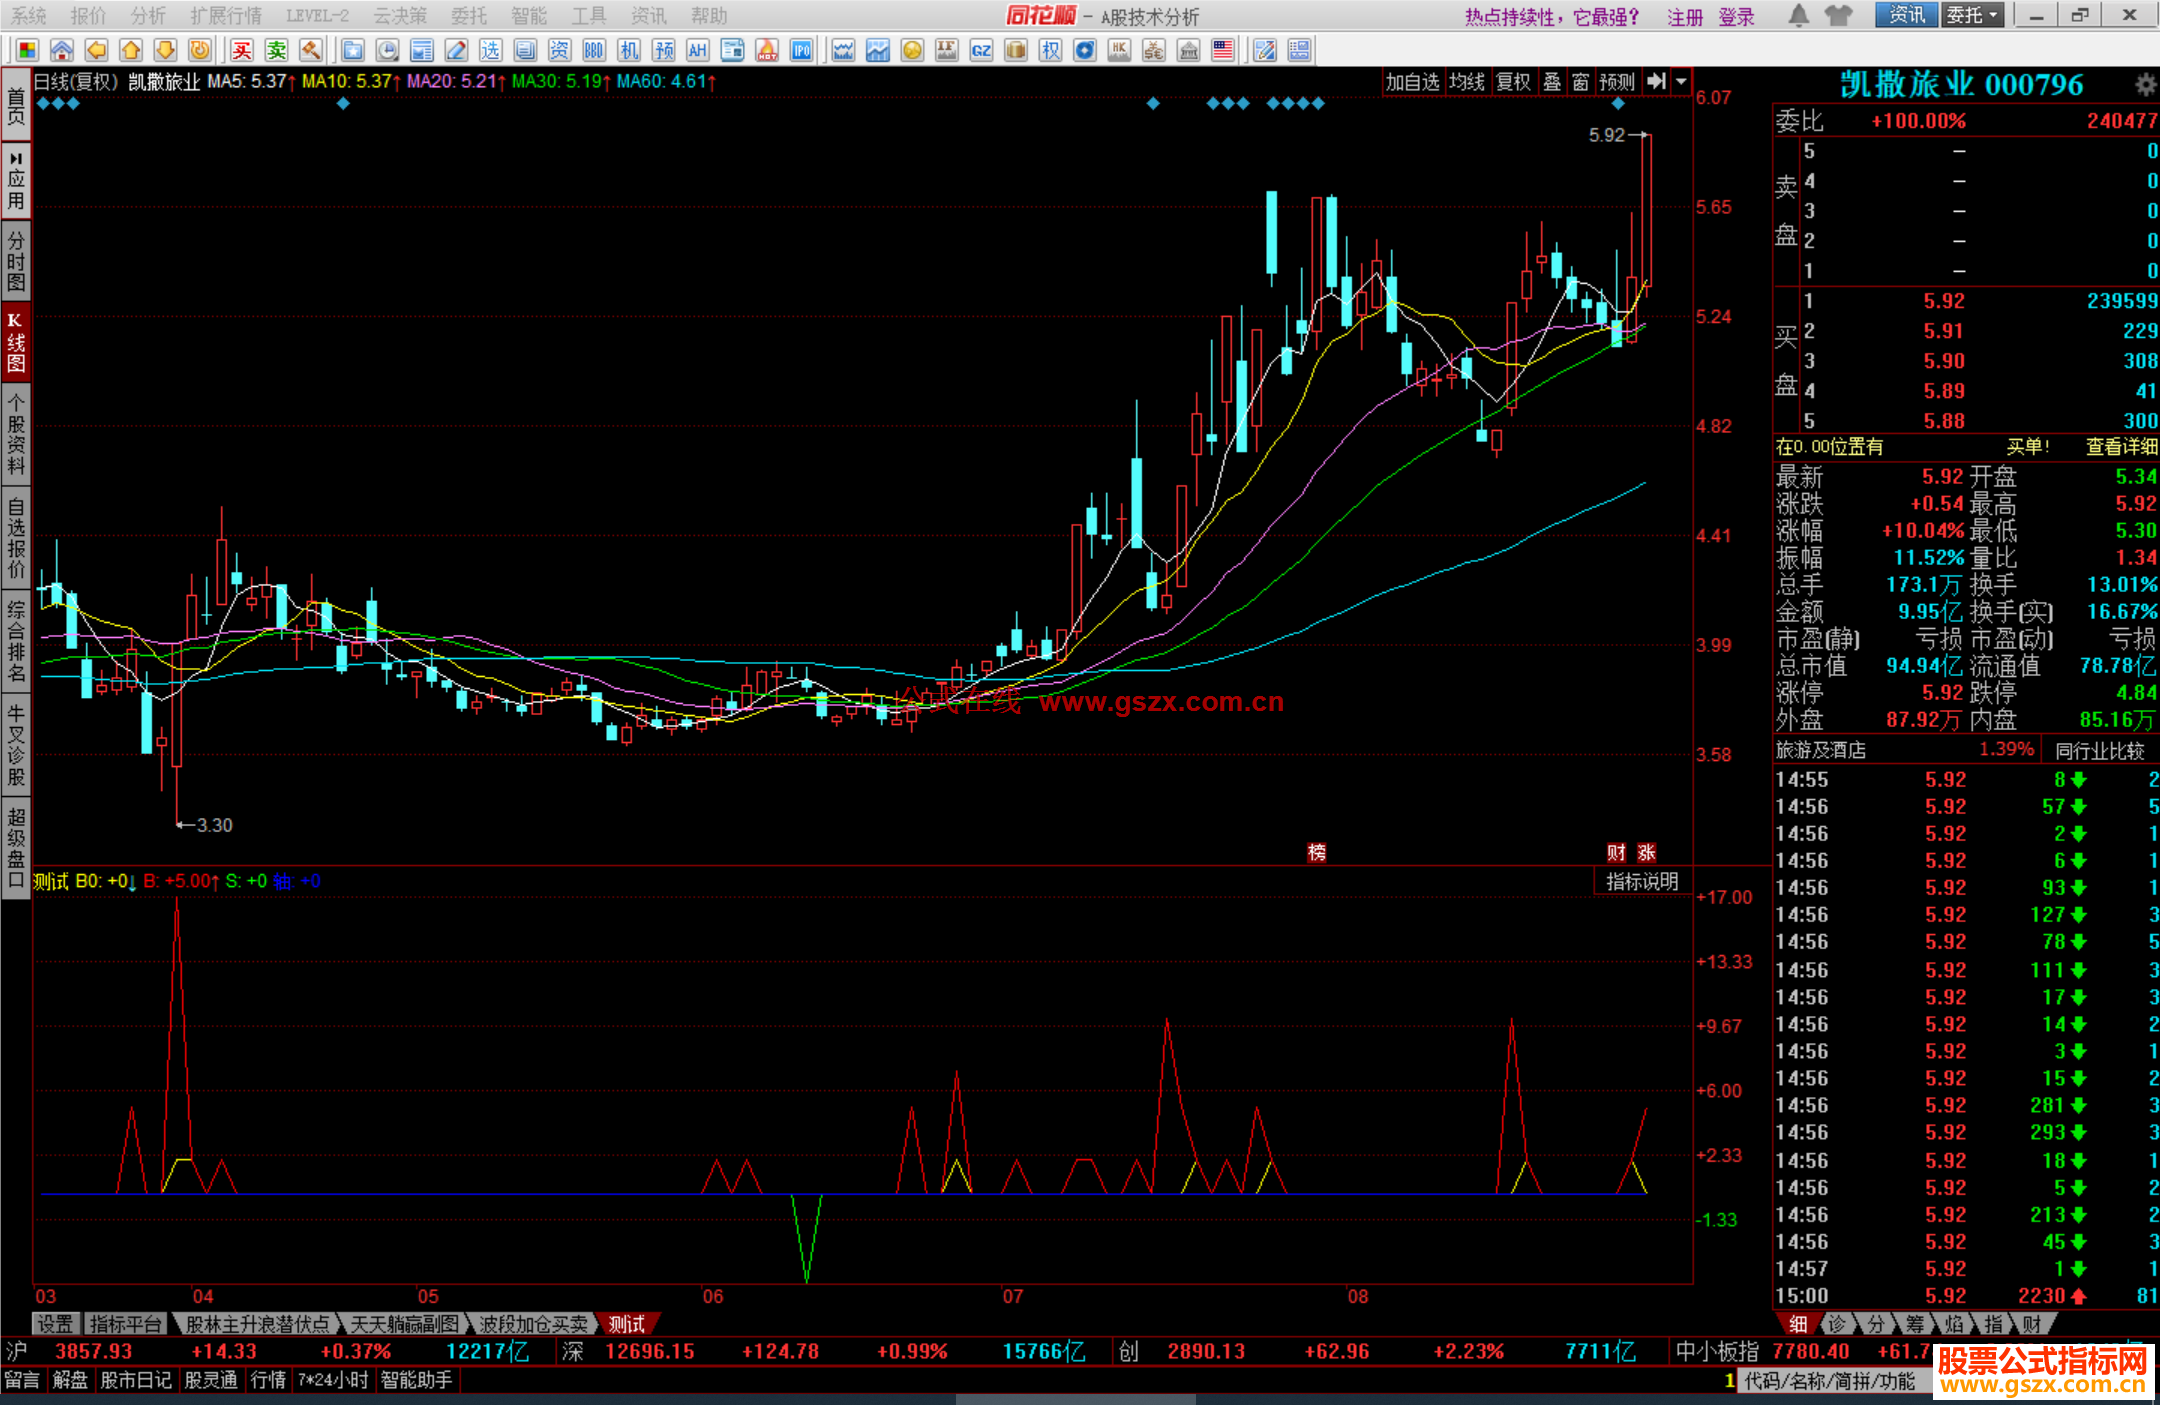Click the GZ toolbar icon
2160x1405 pixels.
point(981,50)
